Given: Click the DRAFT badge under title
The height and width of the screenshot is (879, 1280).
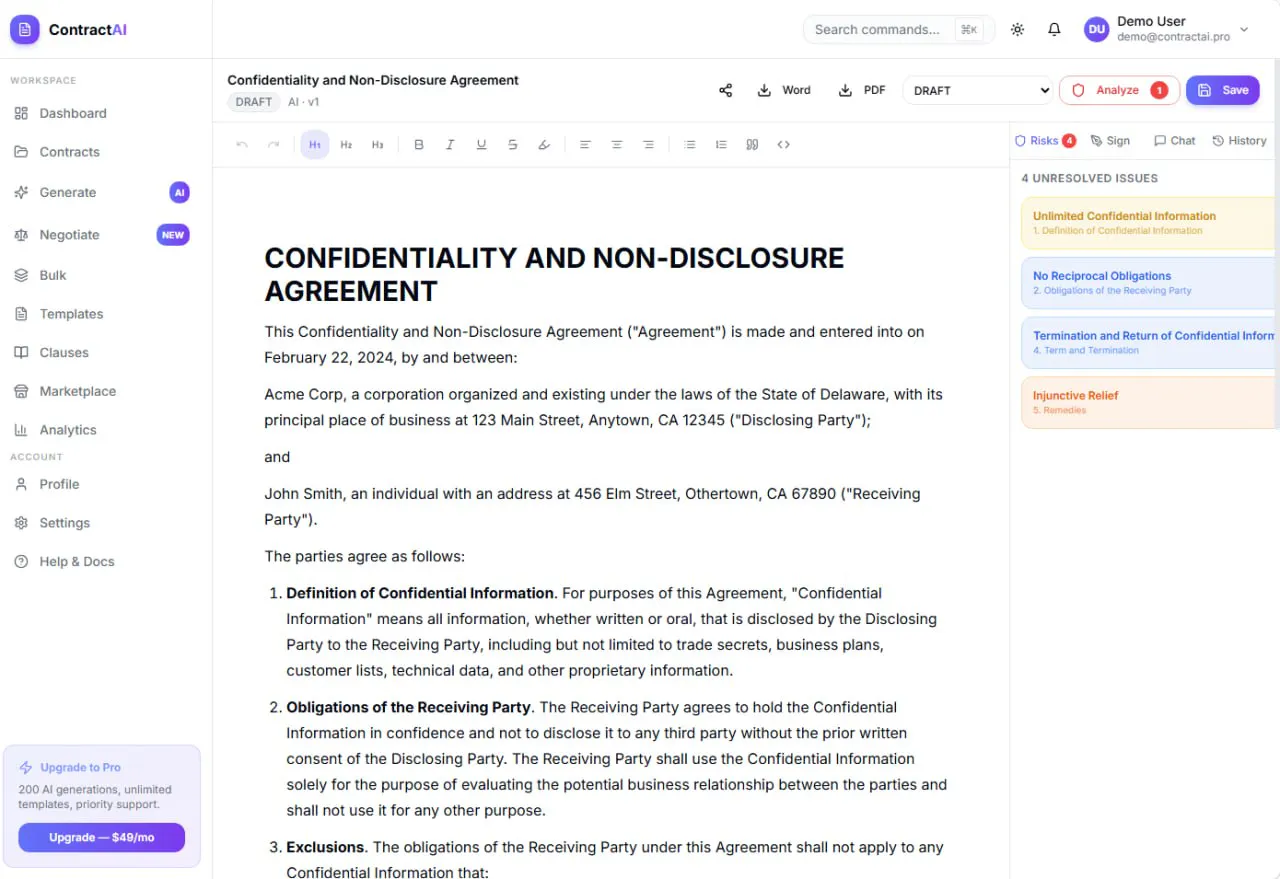Looking at the screenshot, I should tap(254, 102).
